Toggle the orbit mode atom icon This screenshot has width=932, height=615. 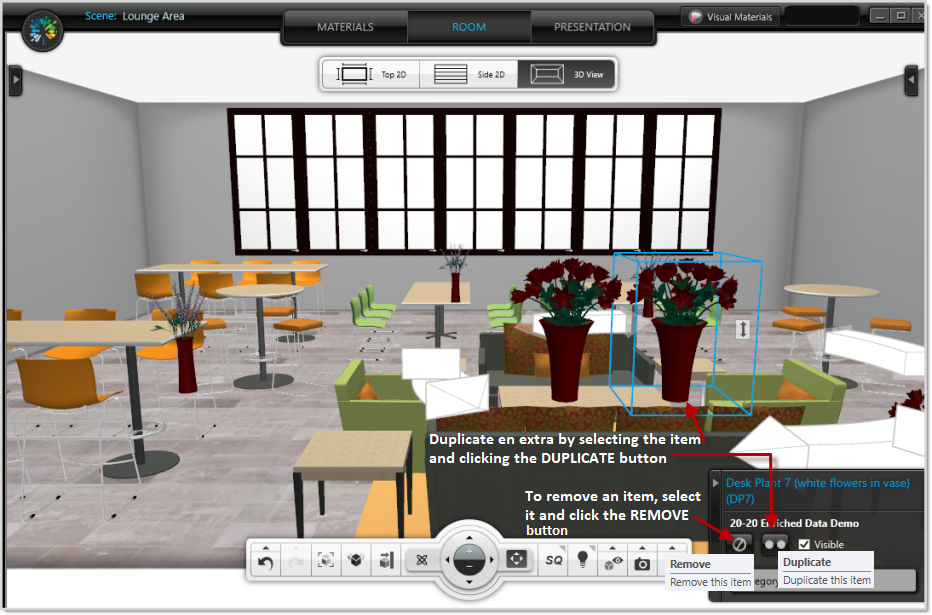(x=421, y=560)
